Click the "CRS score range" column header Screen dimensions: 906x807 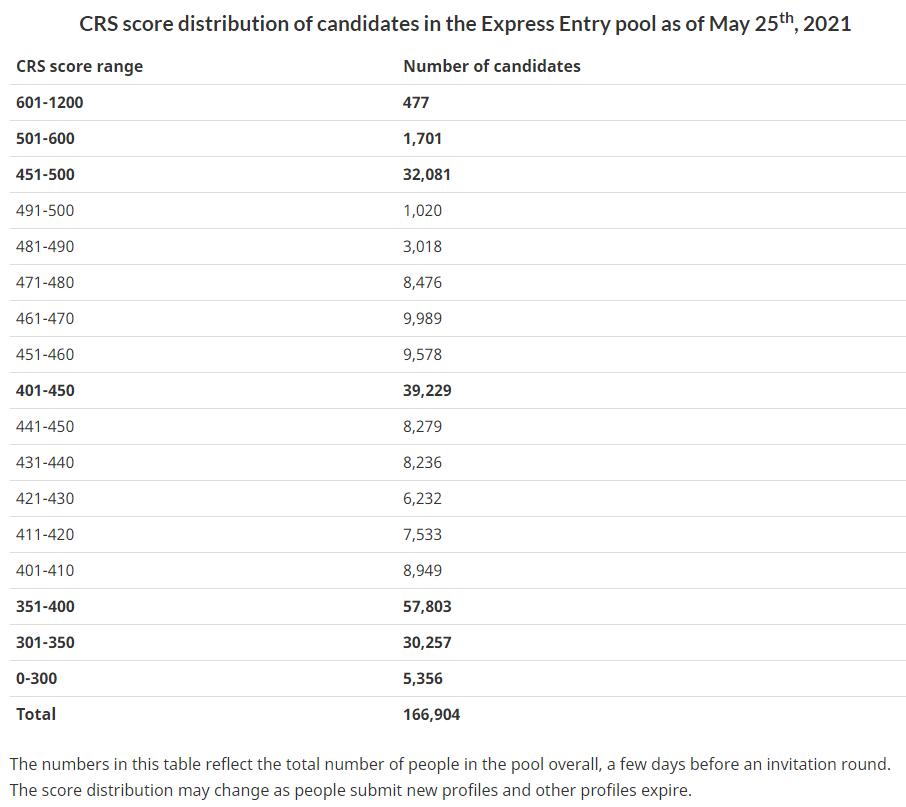click(79, 66)
